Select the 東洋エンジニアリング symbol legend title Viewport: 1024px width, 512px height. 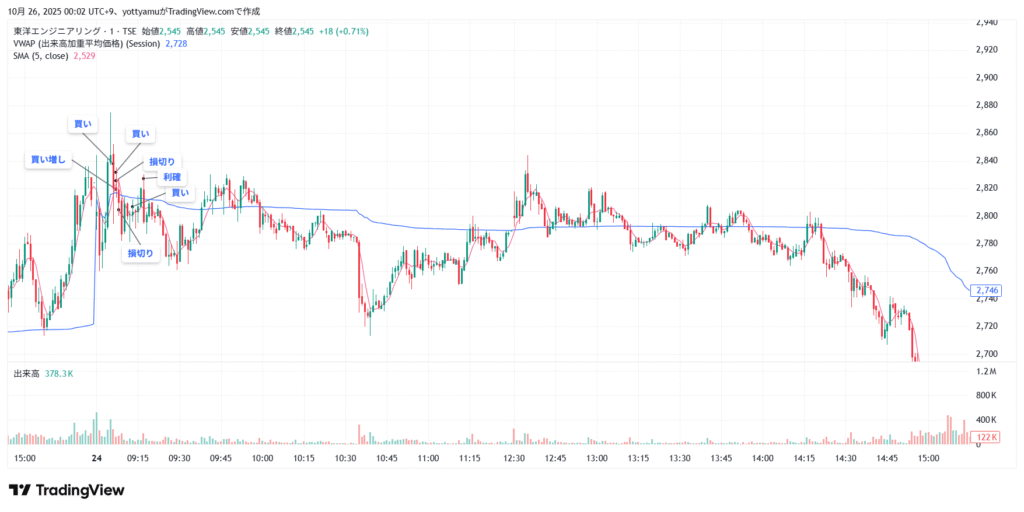[x=70, y=32]
